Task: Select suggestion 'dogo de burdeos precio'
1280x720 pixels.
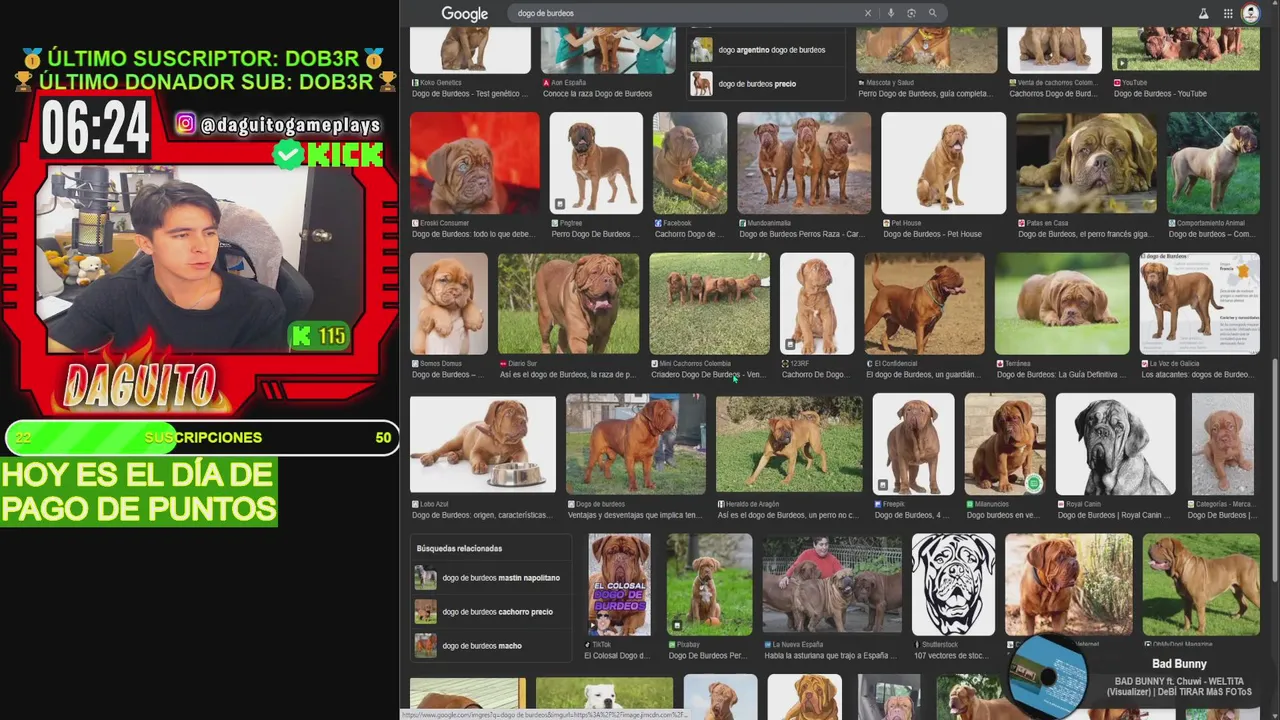Action: pyautogui.click(x=766, y=84)
